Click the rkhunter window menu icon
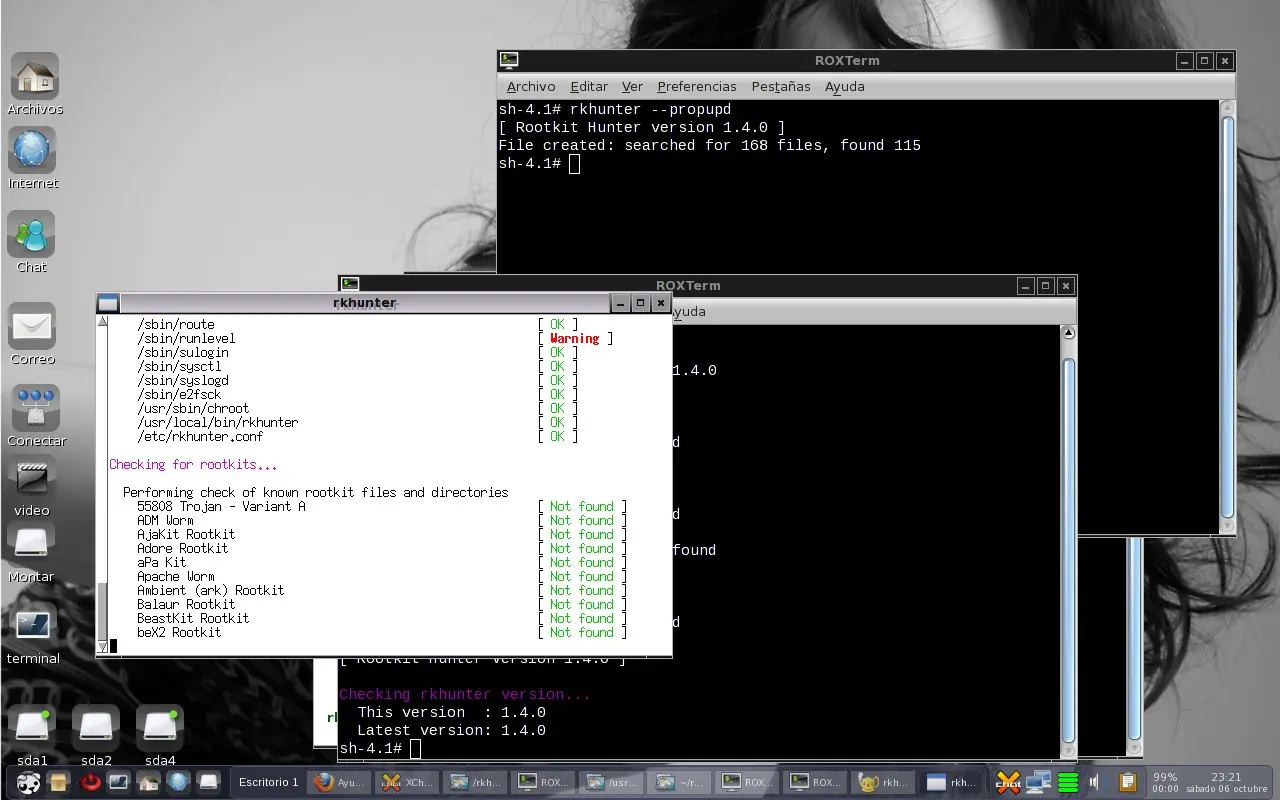 [x=108, y=303]
